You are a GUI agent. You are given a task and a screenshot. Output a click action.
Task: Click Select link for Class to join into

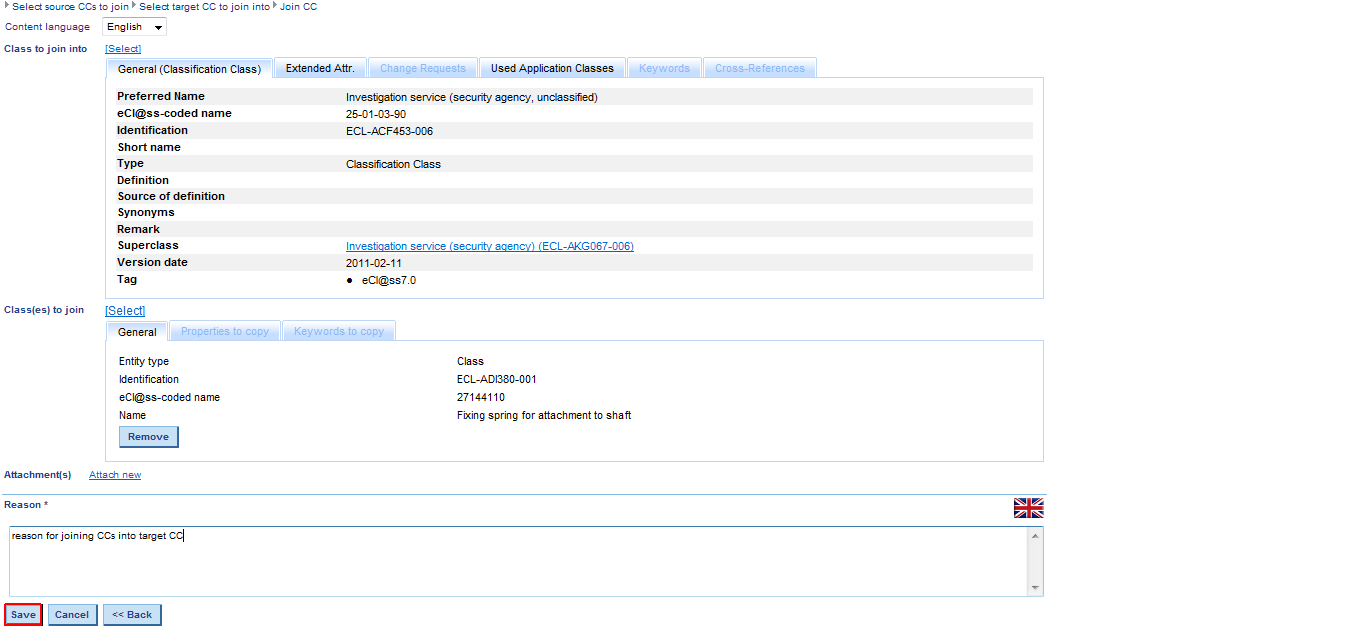[x=123, y=48]
